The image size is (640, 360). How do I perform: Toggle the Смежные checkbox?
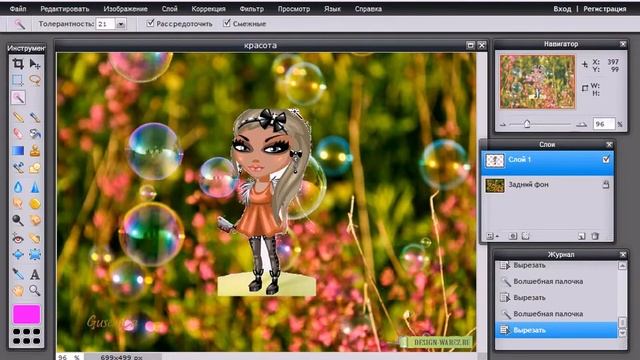(227, 23)
